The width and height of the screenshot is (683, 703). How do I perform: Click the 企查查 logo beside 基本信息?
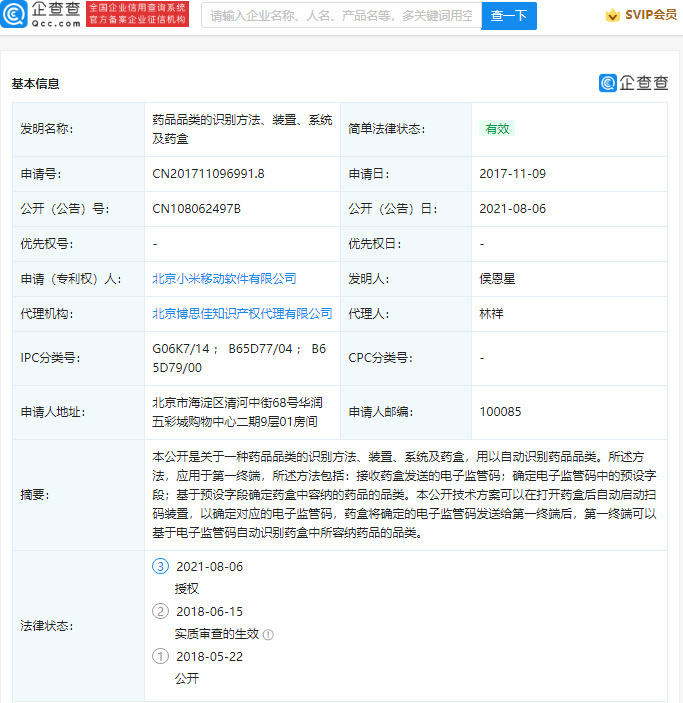point(634,83)
